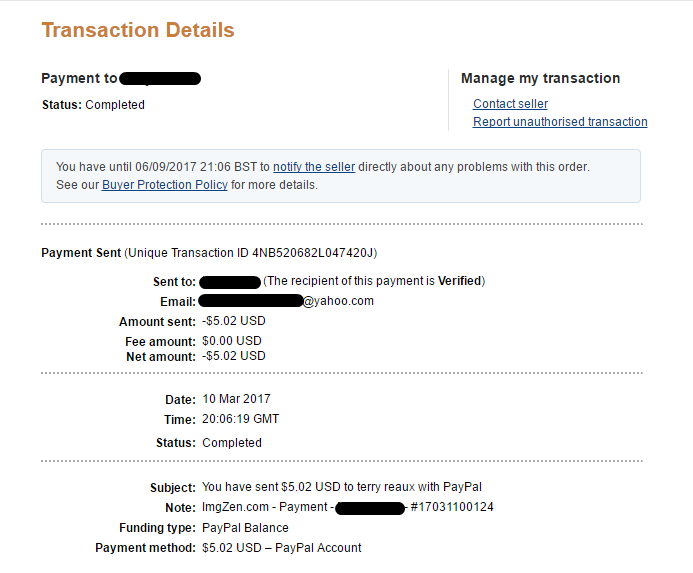Click the redacted email ending in @yahoo.com
The image size is (693, 573).
click(x=286, y=301)
